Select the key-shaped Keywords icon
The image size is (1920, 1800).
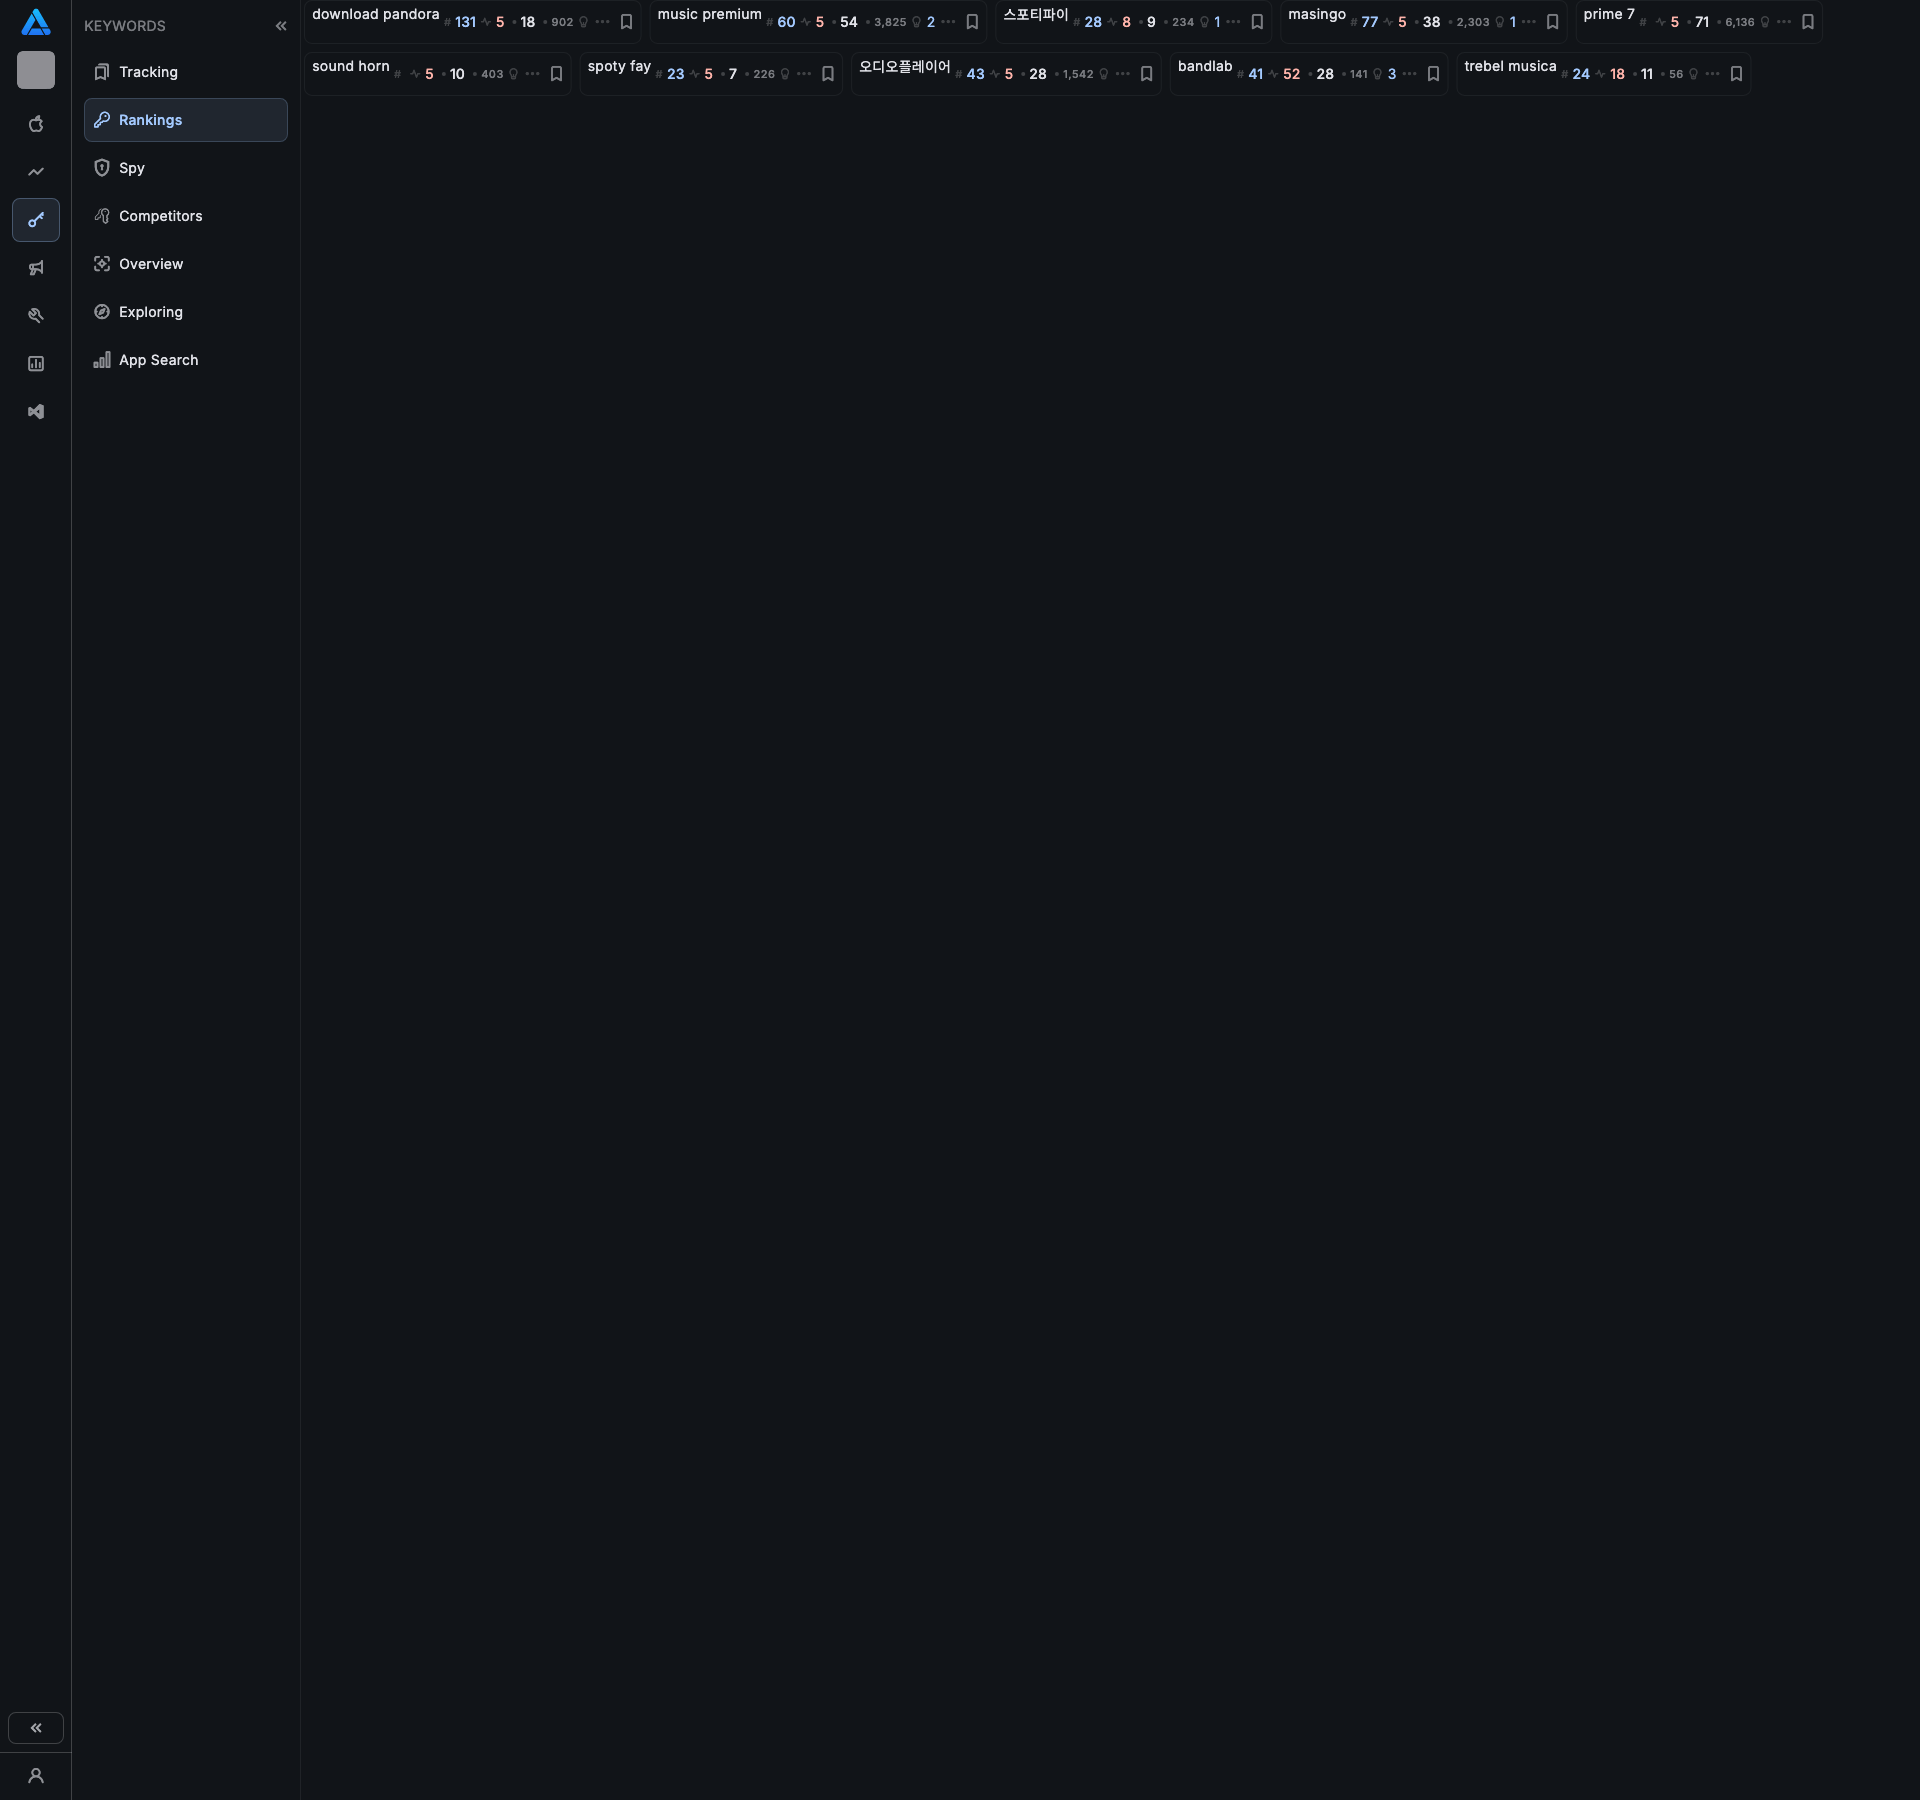pos(36,220)
